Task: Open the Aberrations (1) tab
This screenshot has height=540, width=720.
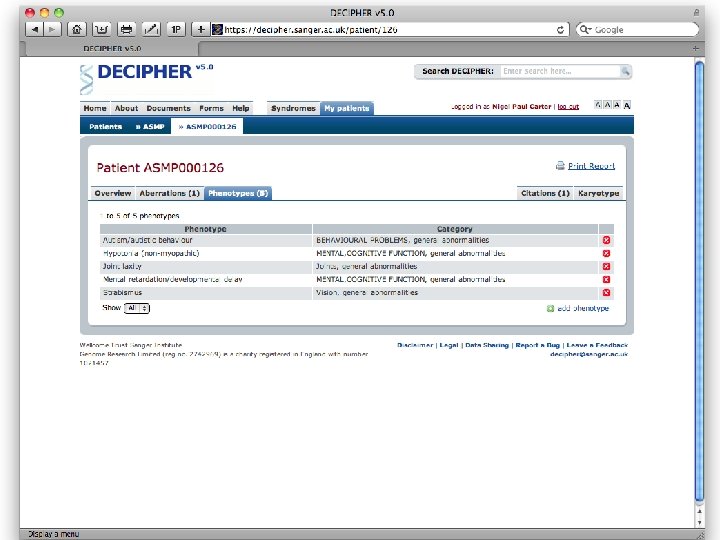Action: pos(169,193)
